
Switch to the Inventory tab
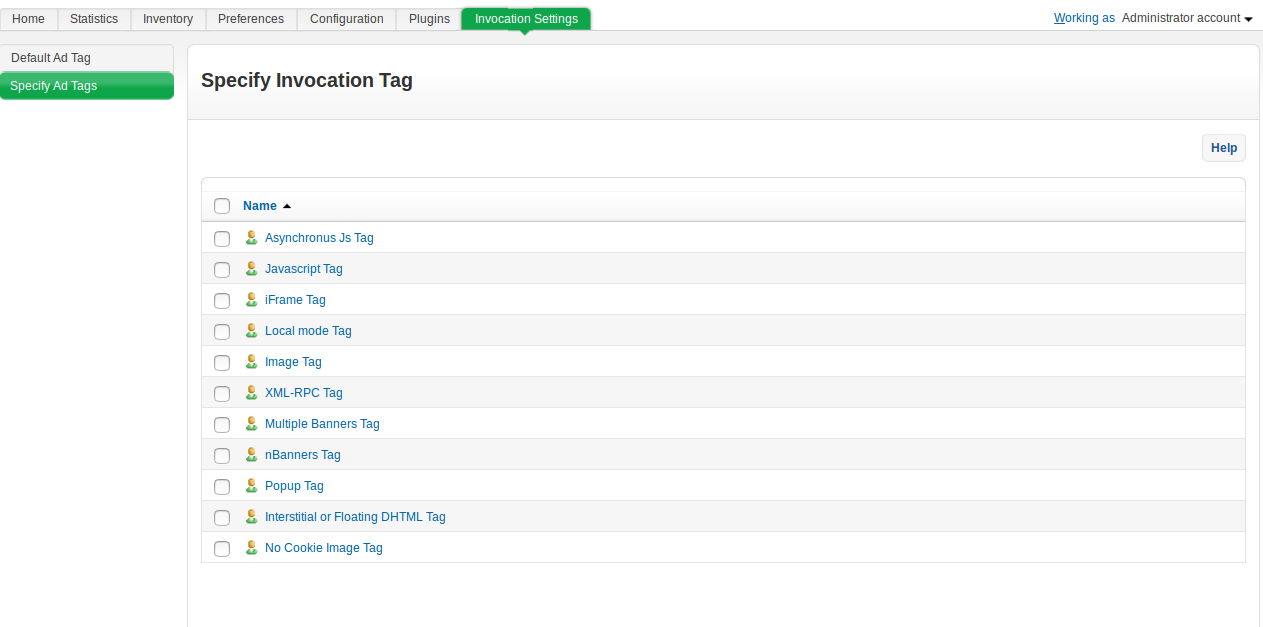click(168, 19)
